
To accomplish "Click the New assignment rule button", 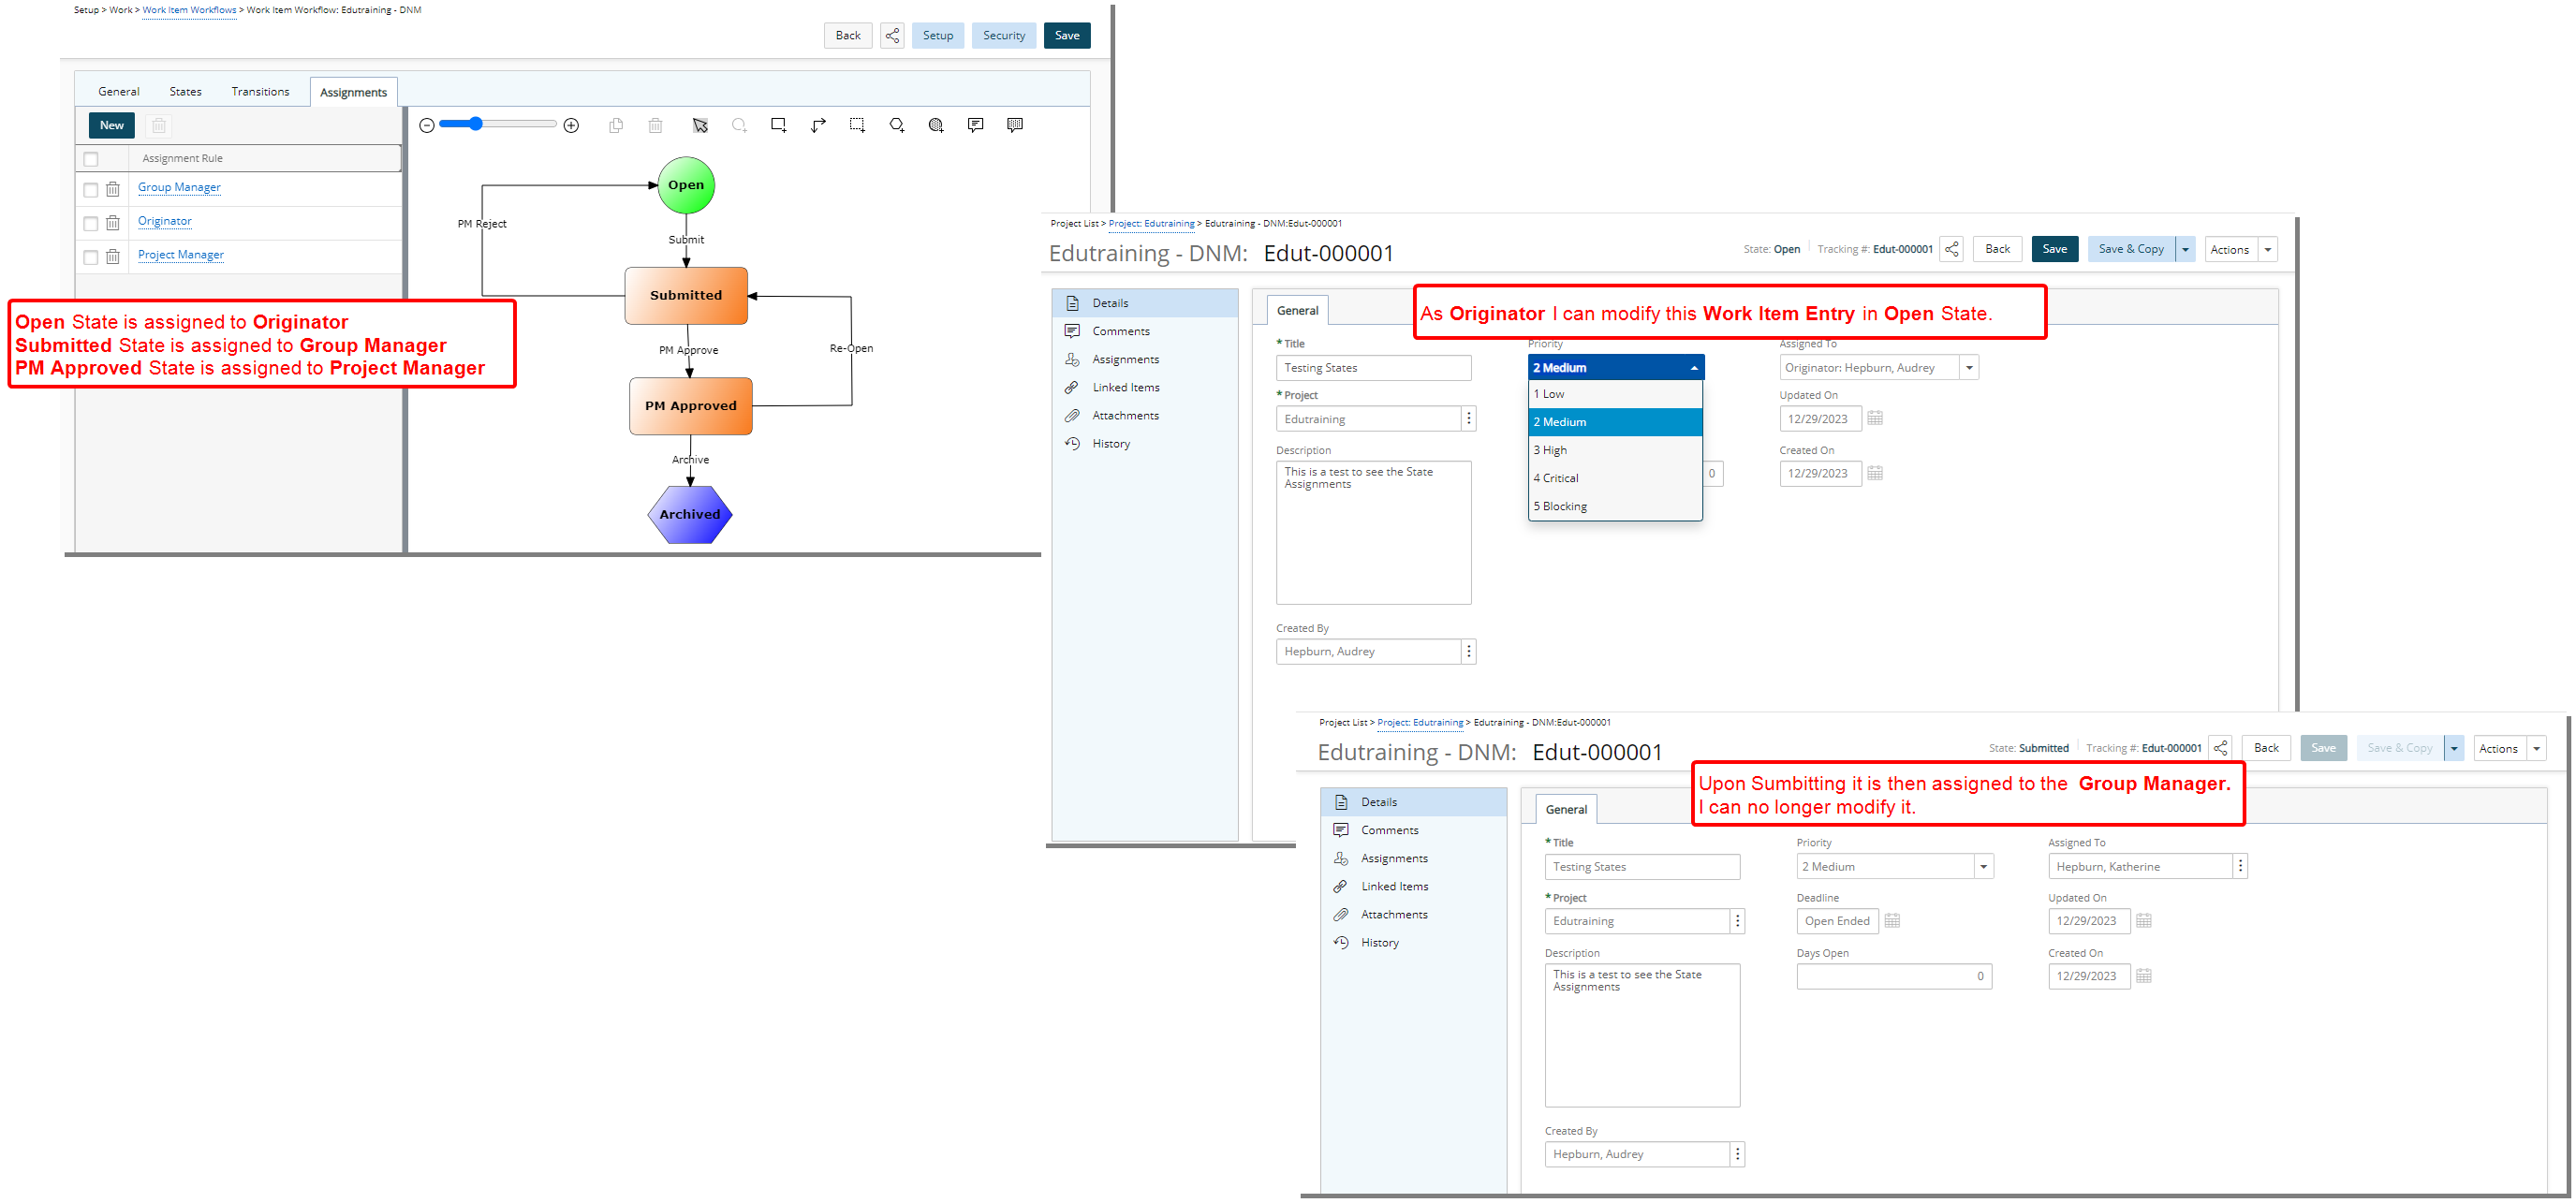I will (112, 126).
